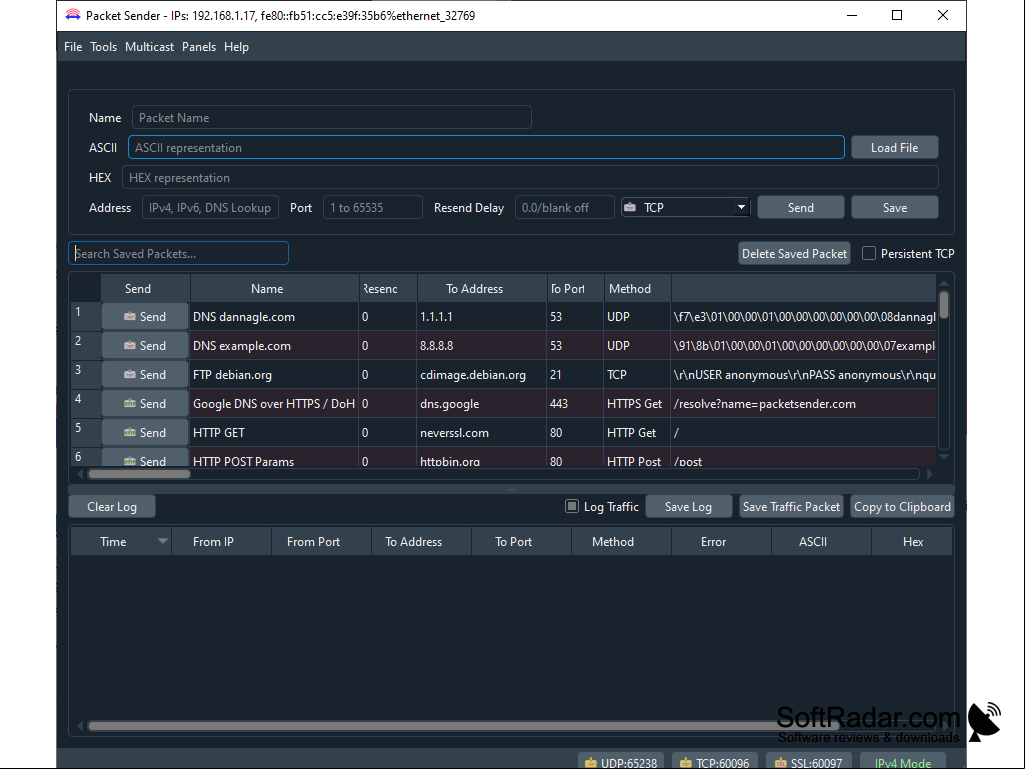
Task: Open the File menu
Action: [x=73, y=46]
